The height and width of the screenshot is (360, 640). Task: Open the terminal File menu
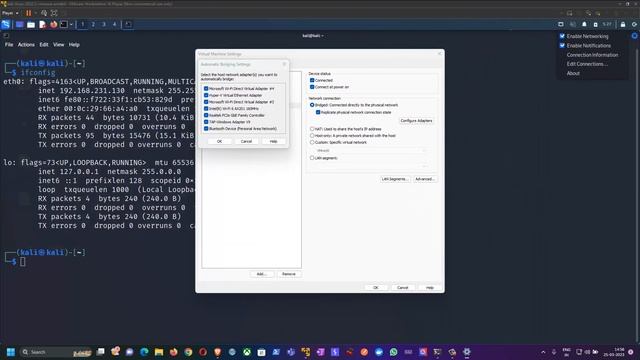click(9, 44)
